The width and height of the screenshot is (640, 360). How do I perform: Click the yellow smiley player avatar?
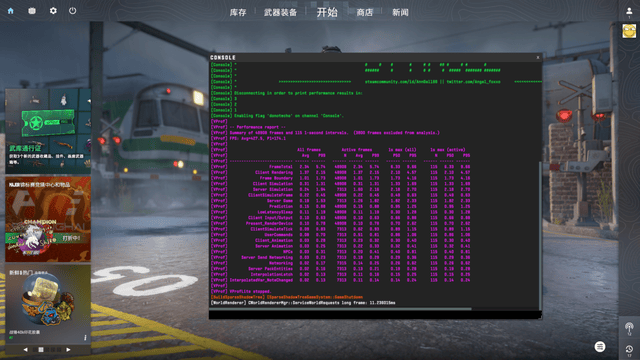629,31
